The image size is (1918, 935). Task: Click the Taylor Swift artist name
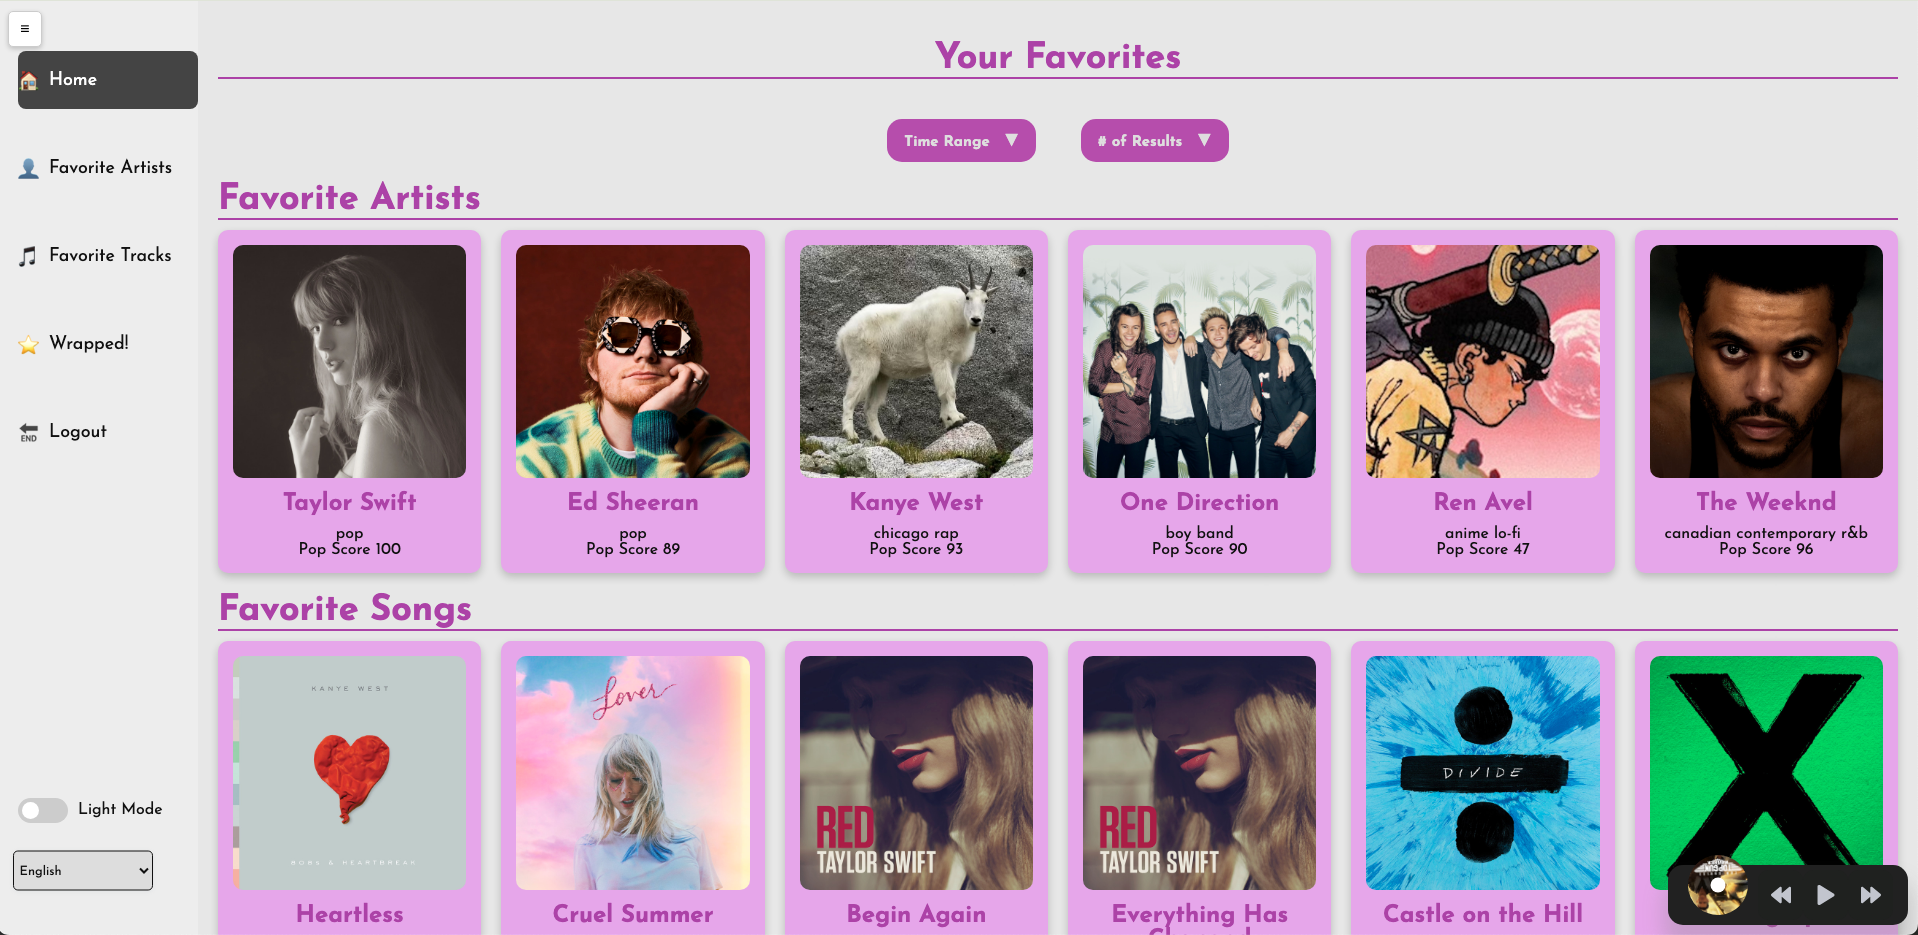[x=349, y=502]
